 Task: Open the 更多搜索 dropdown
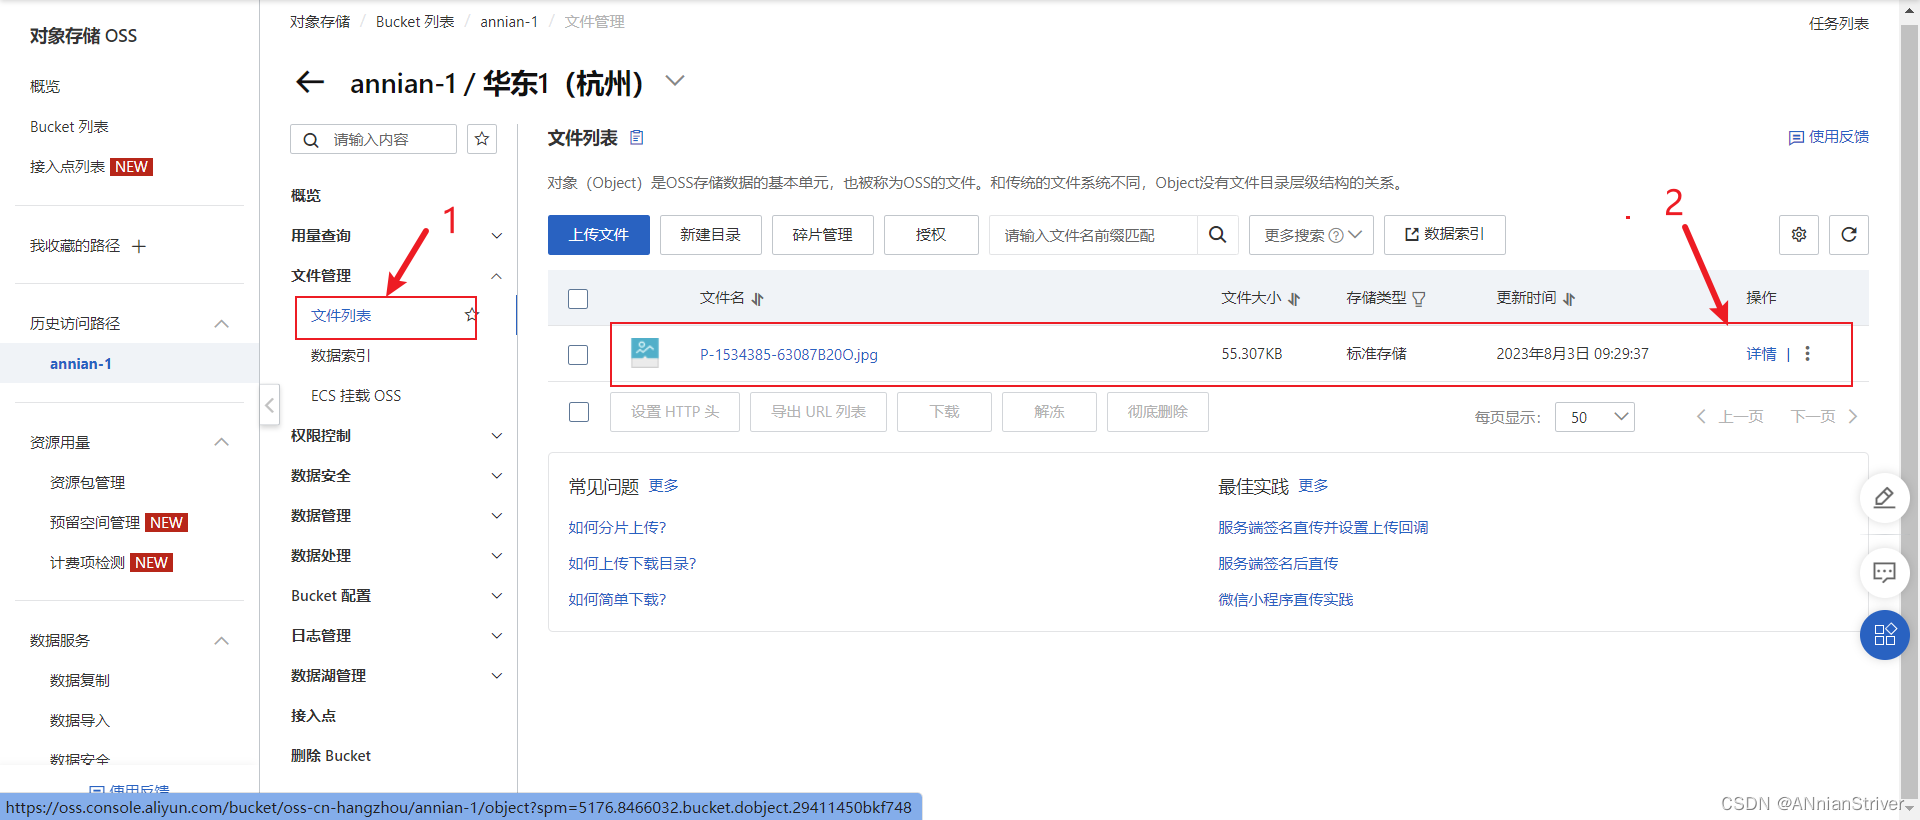pyautogui.click(x=1311, y=235)
